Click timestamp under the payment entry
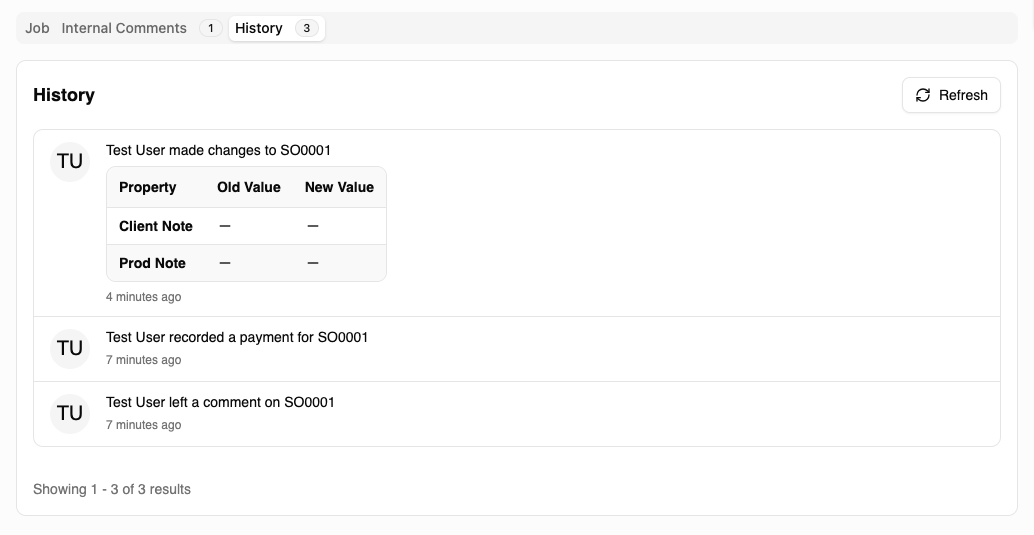The height and width of the screenshot is (535, 1034). pyautogui.click(x=144, y=360)
